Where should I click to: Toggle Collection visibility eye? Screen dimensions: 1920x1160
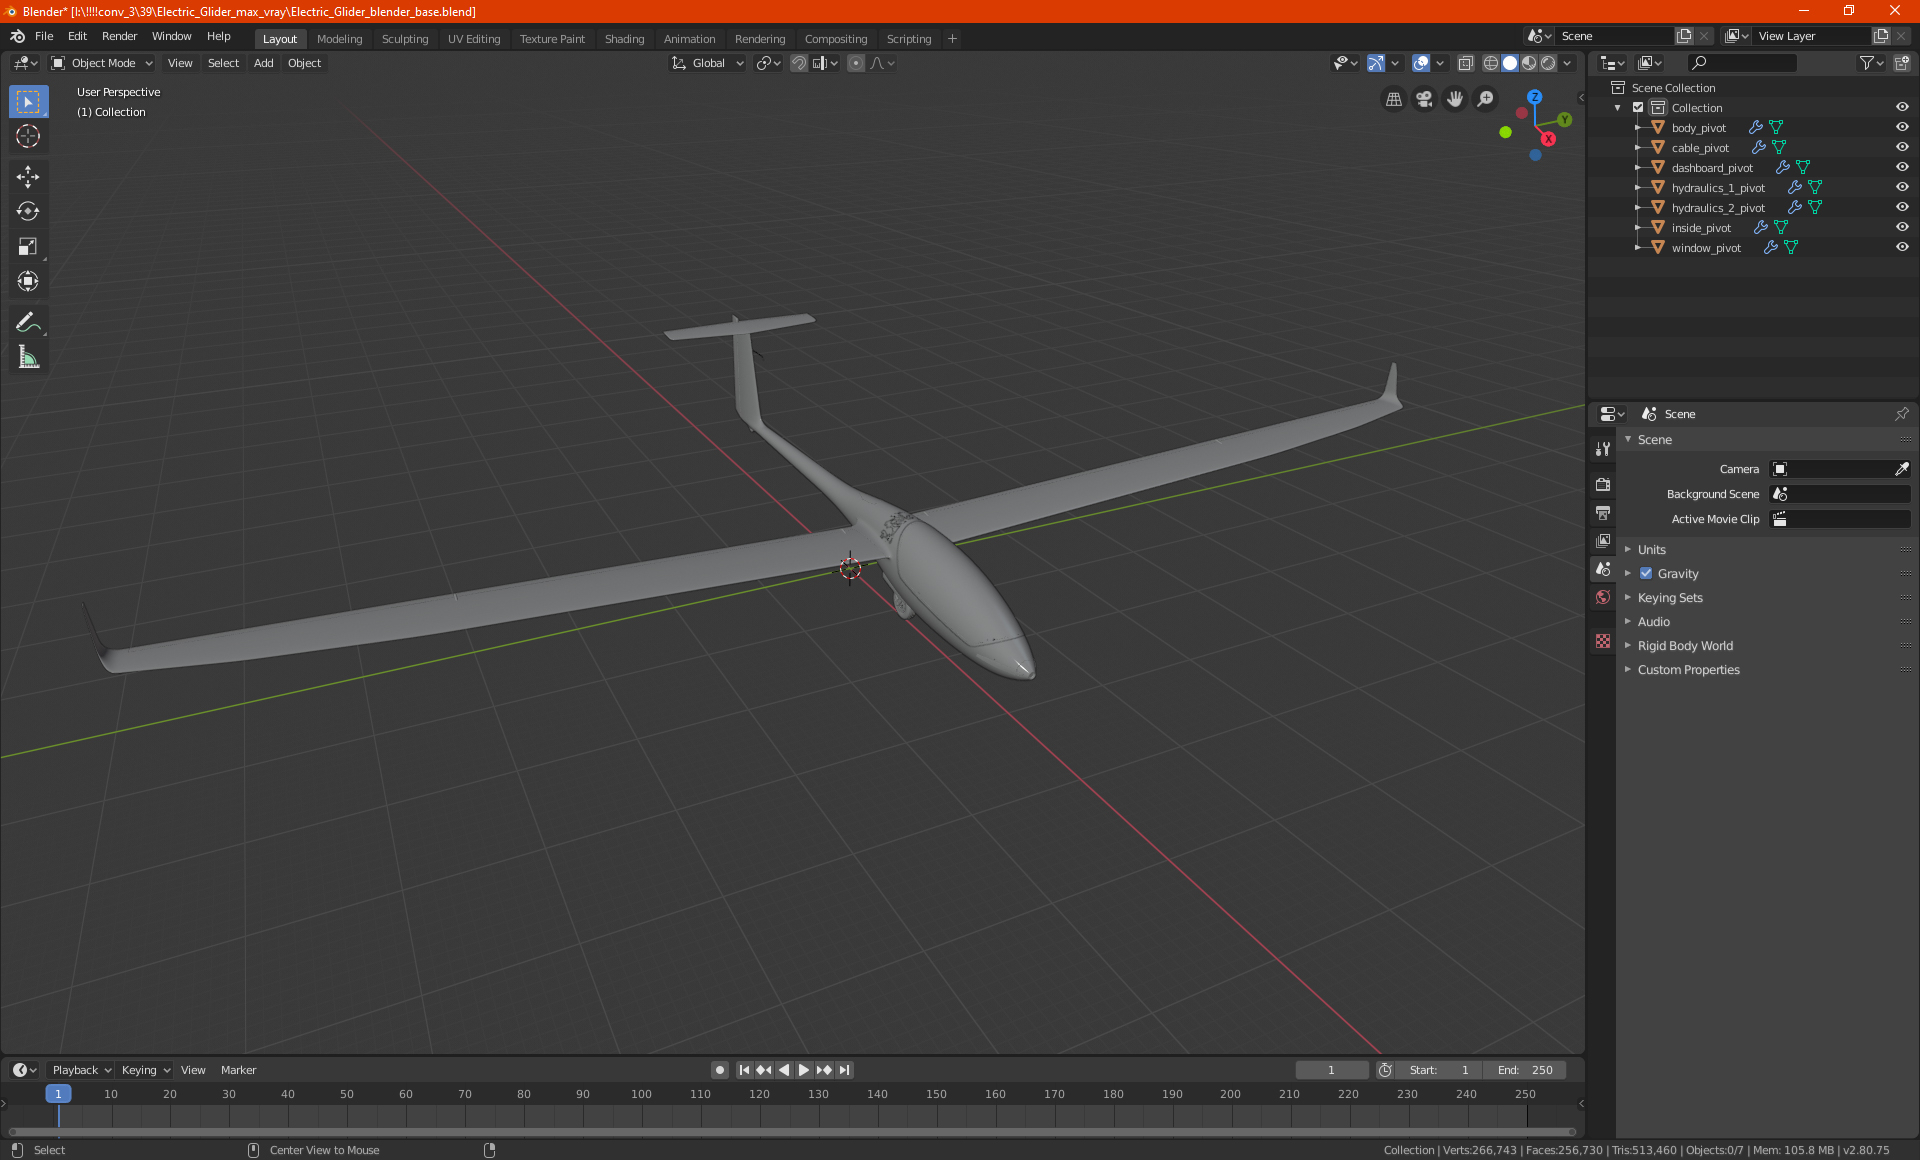click(1902, 108)
